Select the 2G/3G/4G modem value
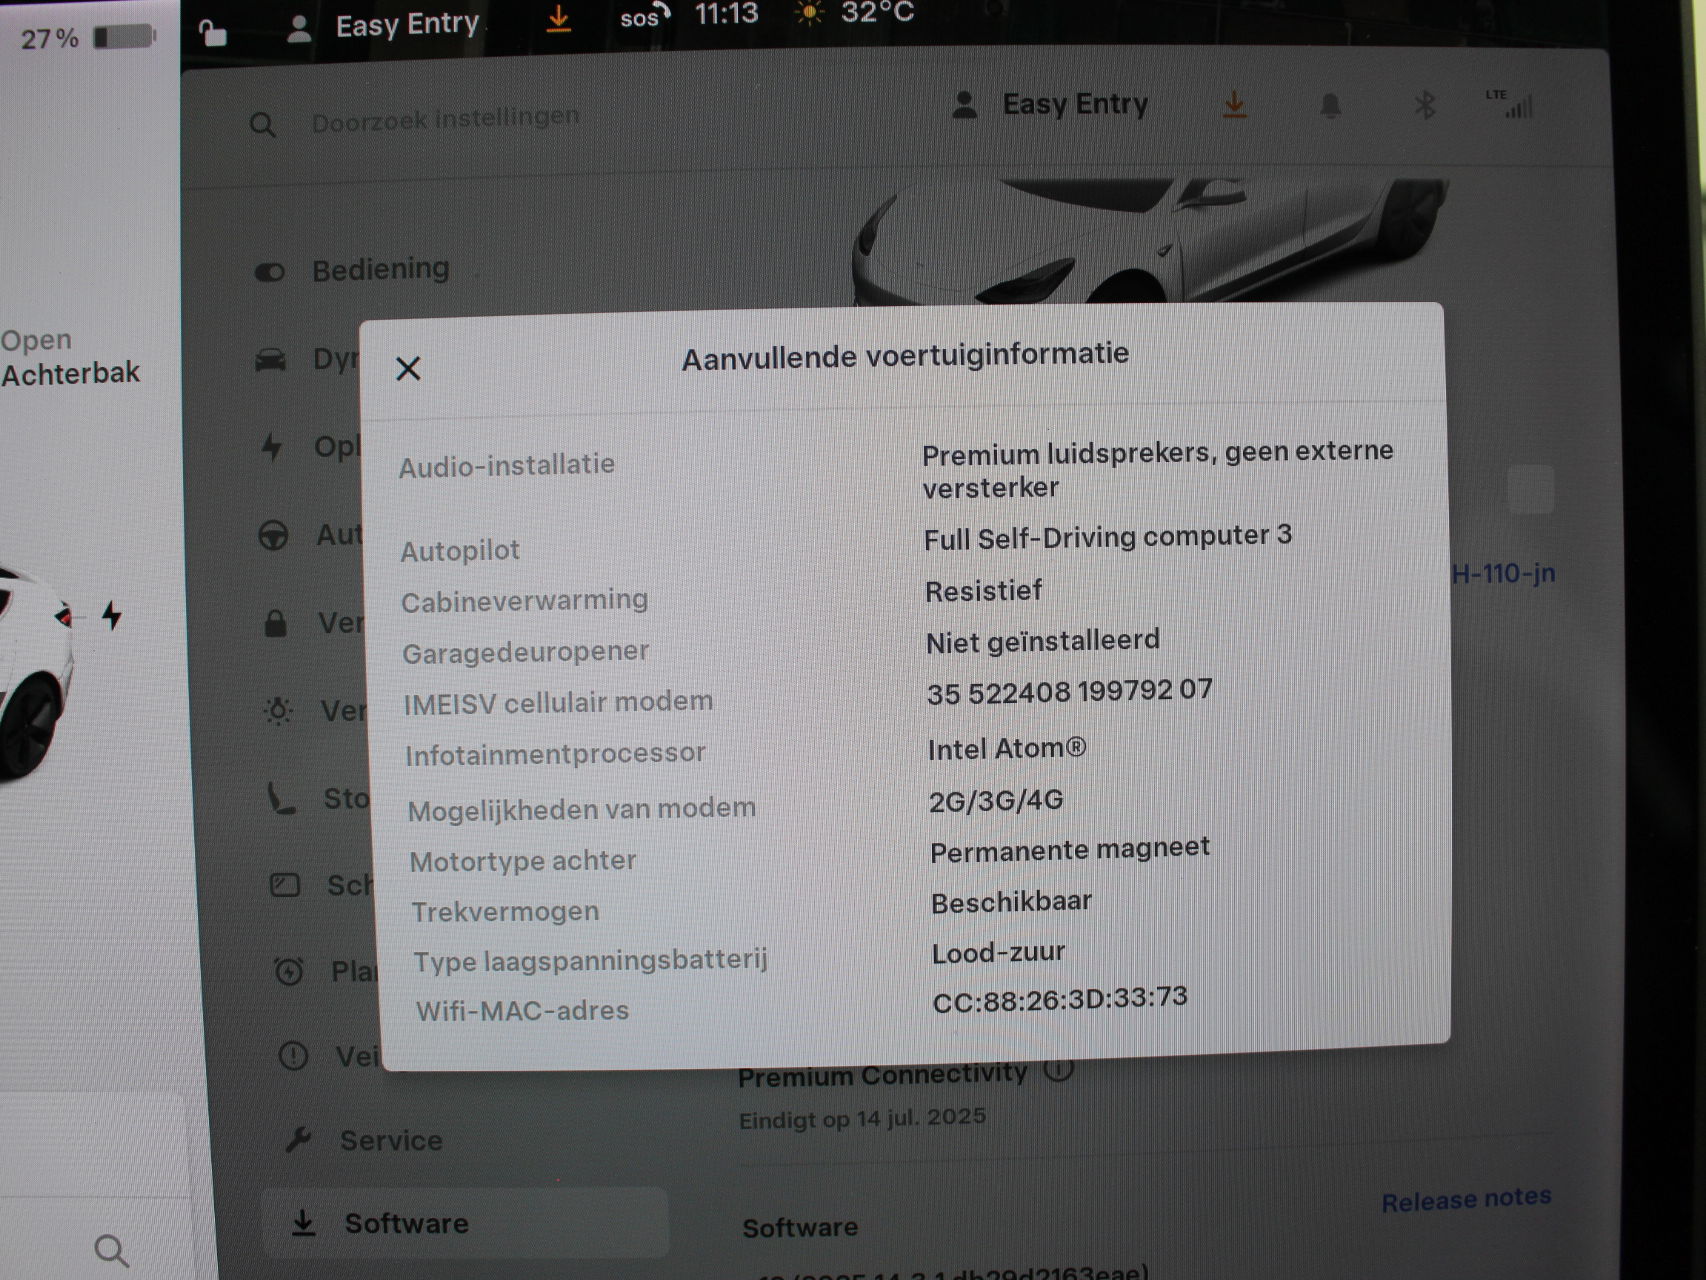 pos(996,801)
